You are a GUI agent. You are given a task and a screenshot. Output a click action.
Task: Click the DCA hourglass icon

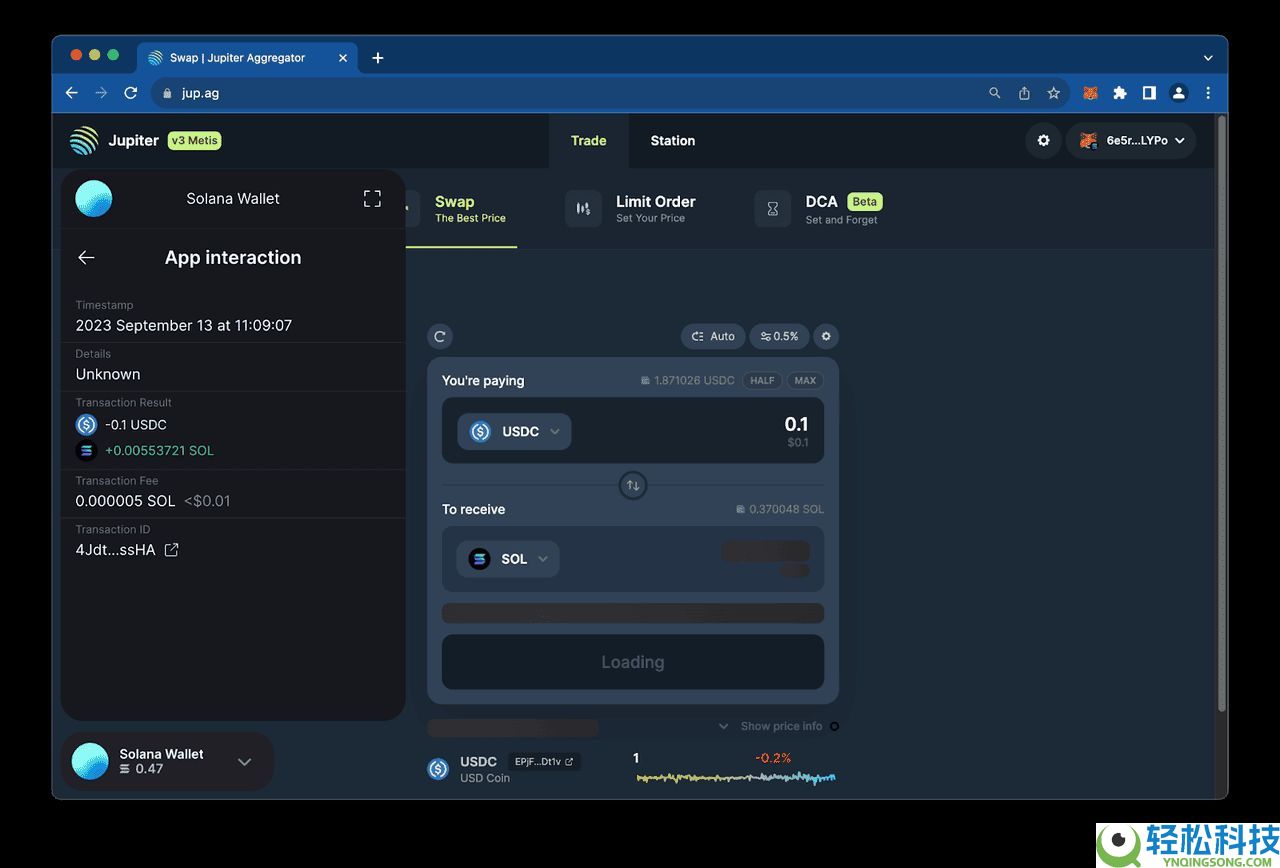(772, 209)
